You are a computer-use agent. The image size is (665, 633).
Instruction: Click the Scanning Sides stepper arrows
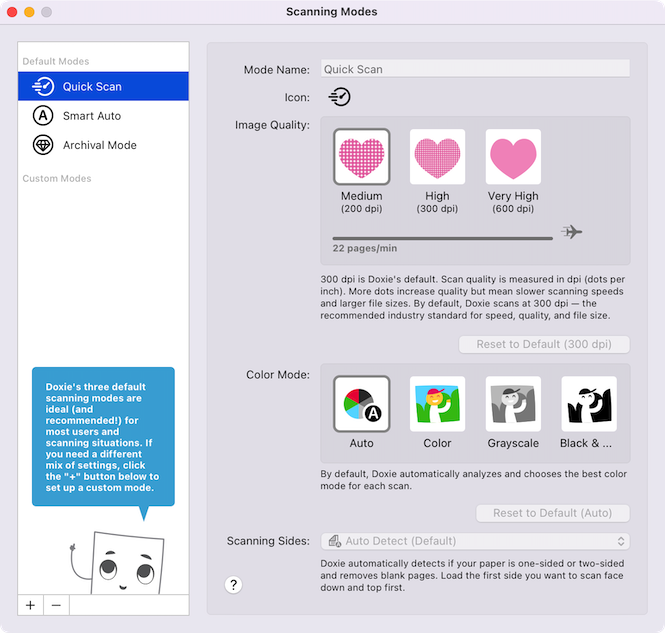(x=621, y=541)
